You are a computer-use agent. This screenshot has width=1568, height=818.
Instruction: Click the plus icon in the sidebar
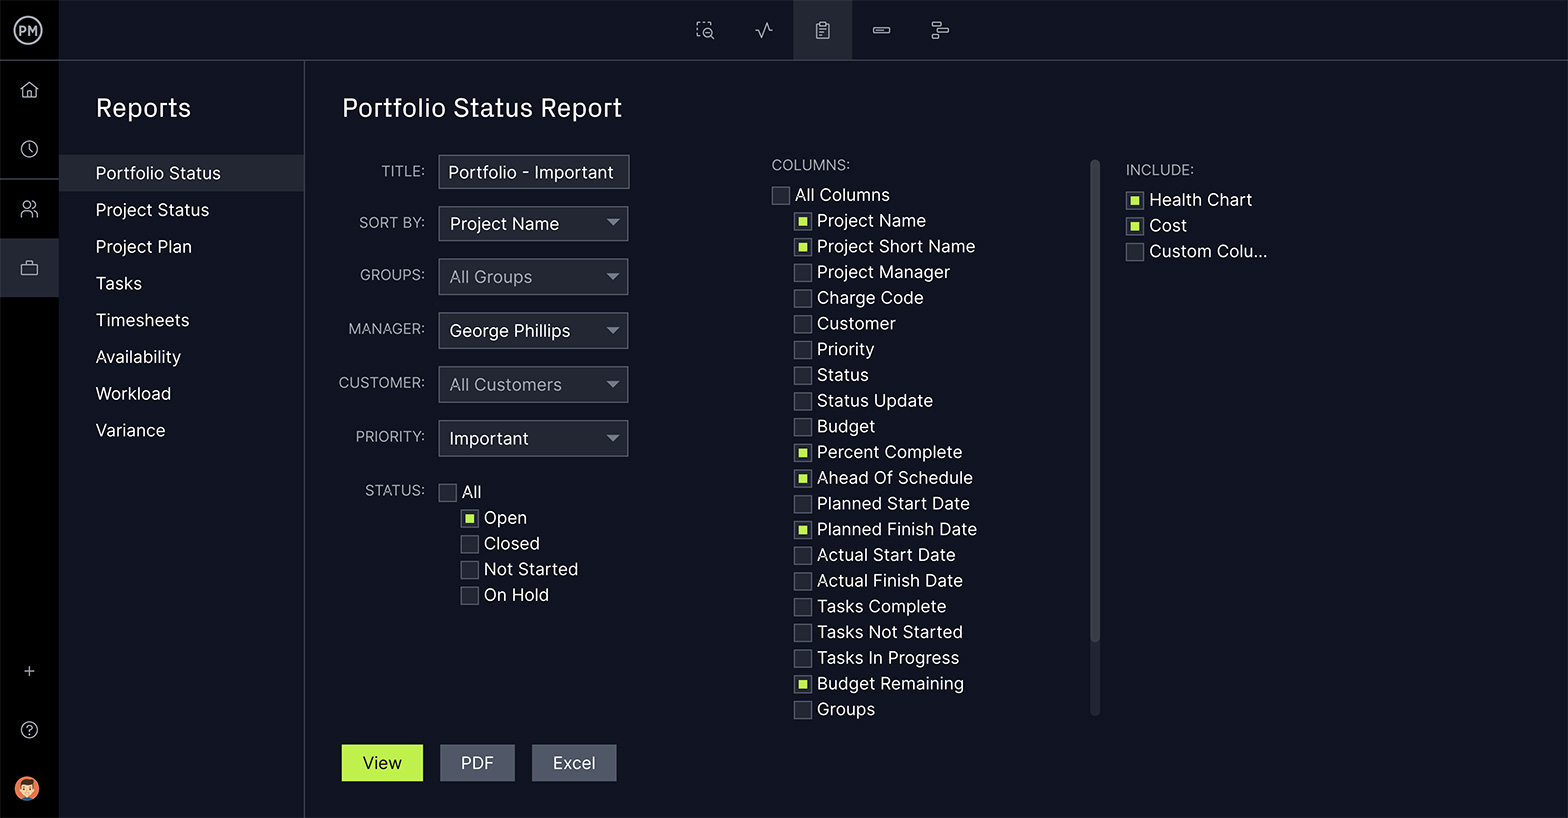point(29,671)
